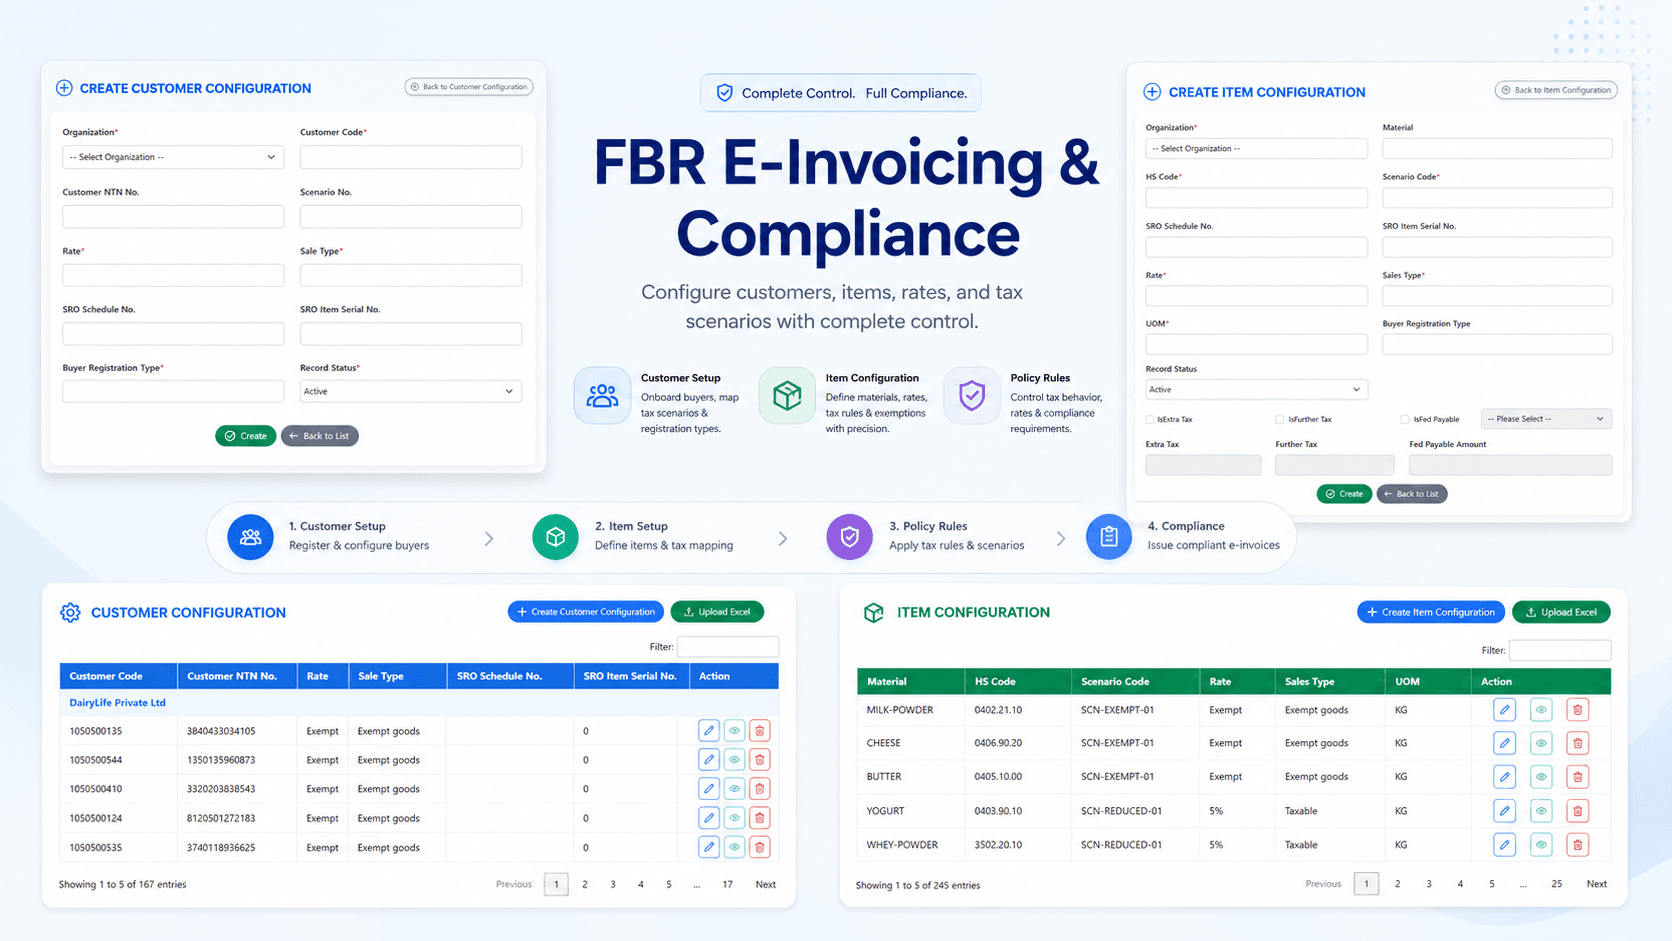The height and width of the screenshot is (941, 1672).
Task: View customer 1050500135 with eye icon
Action: 735,731
